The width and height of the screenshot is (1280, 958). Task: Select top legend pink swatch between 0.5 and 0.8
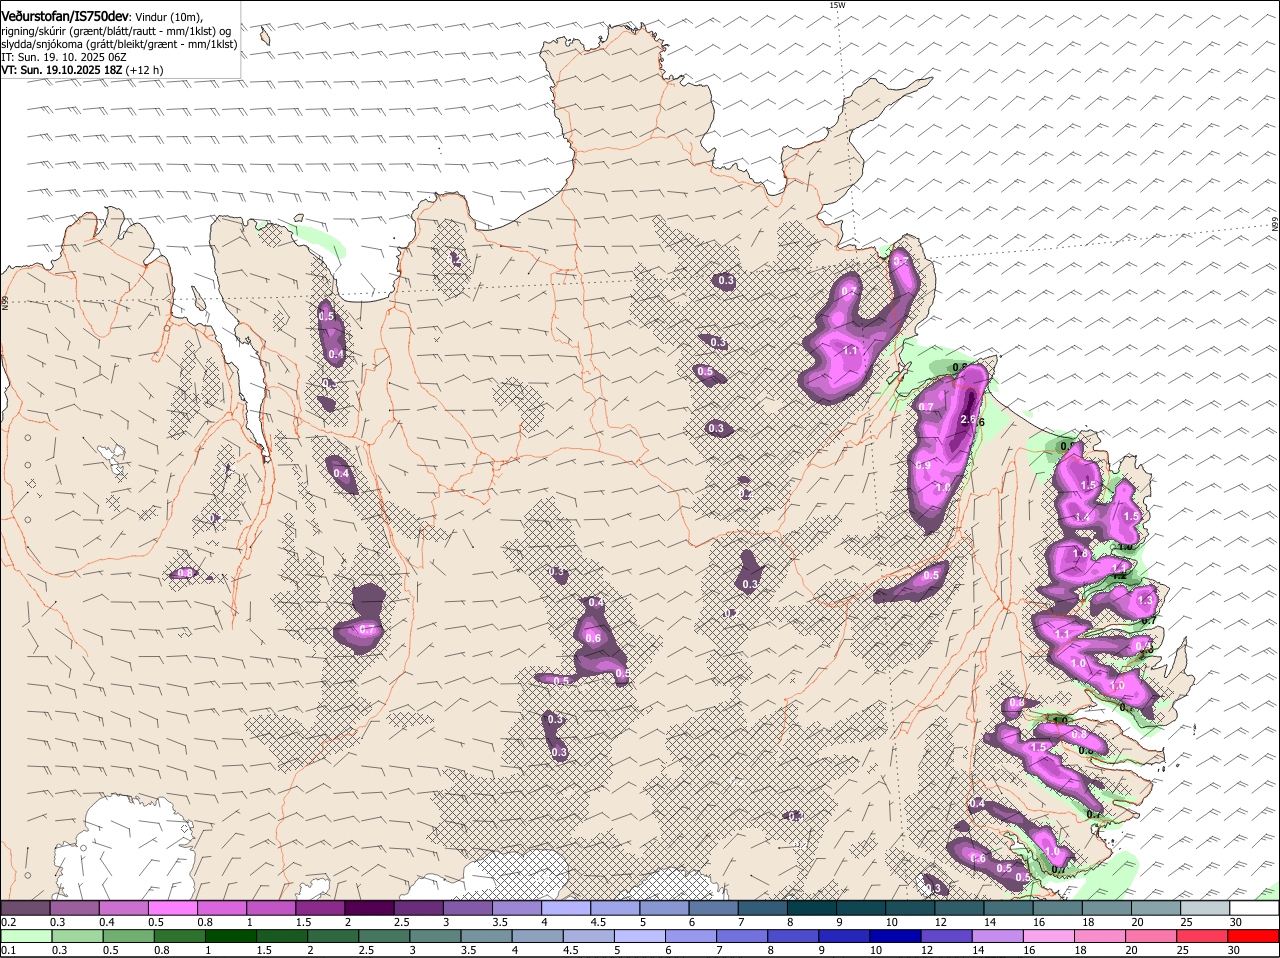tap(172, 907)
